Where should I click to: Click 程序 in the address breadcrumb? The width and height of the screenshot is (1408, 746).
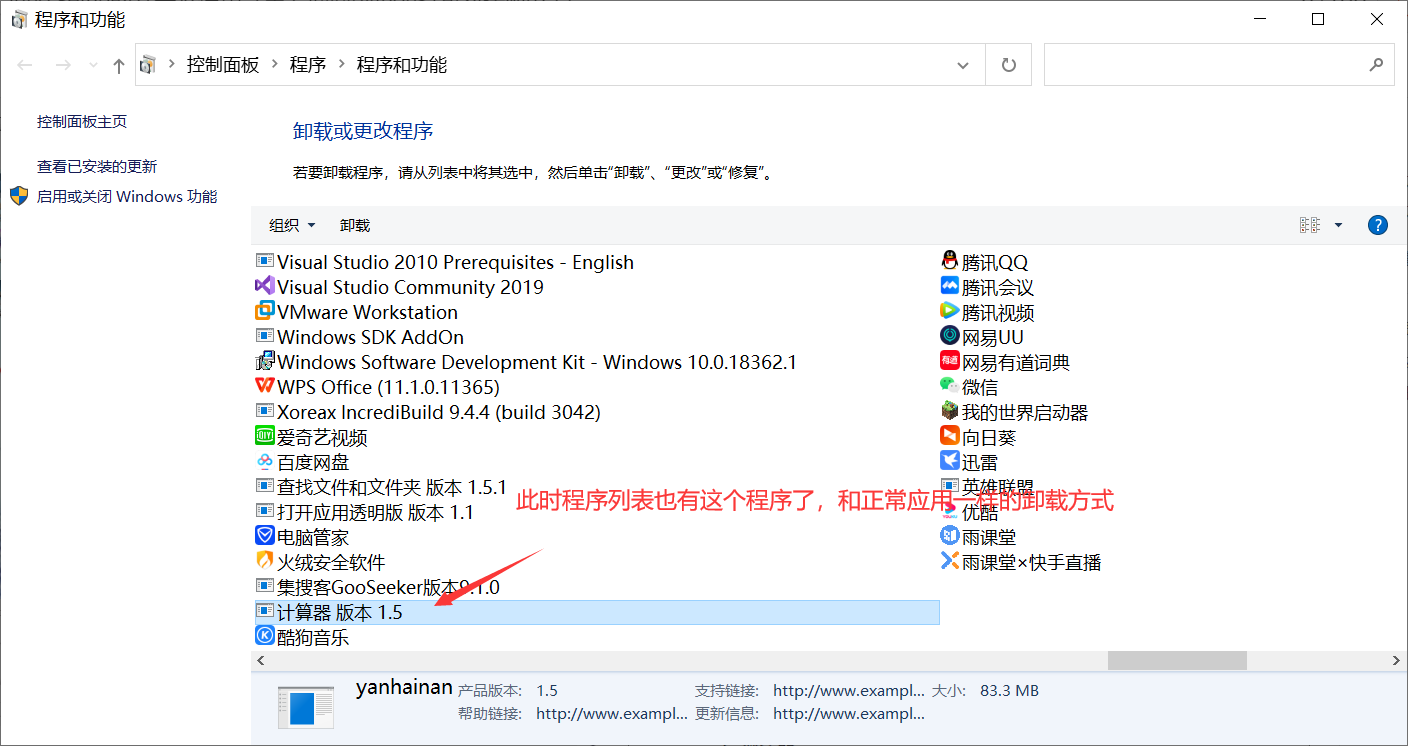pos(308,65)
